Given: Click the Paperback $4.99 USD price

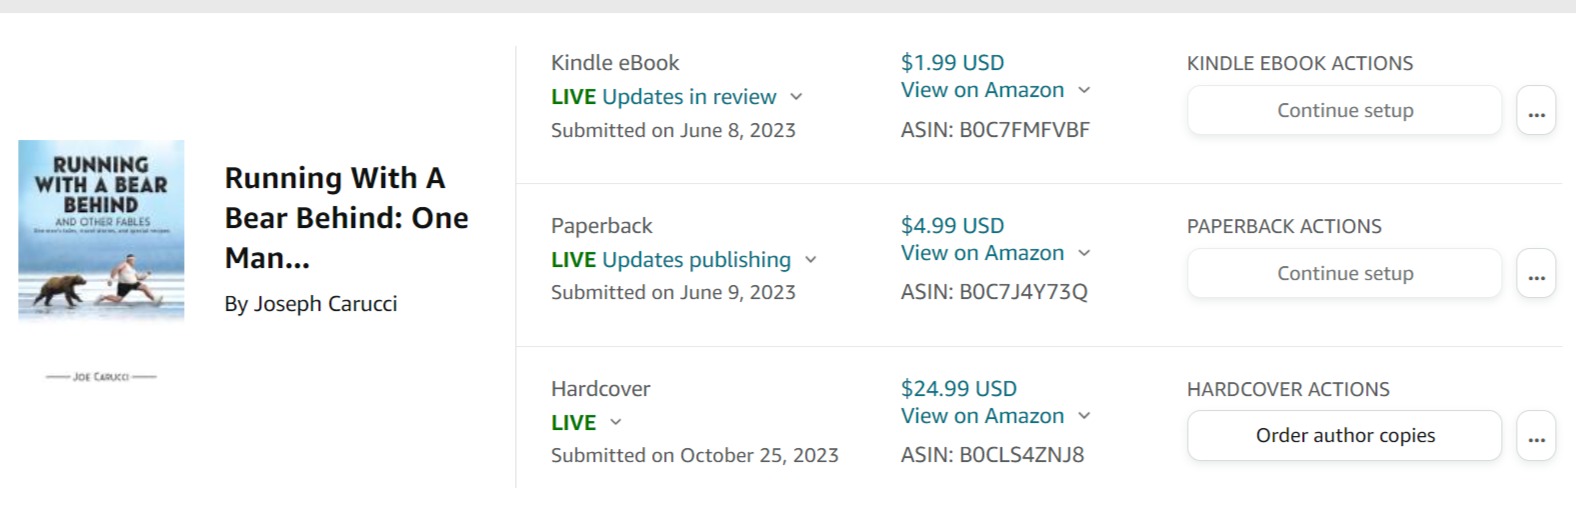Looking at the screenshot, I should (x=952, y=226).
